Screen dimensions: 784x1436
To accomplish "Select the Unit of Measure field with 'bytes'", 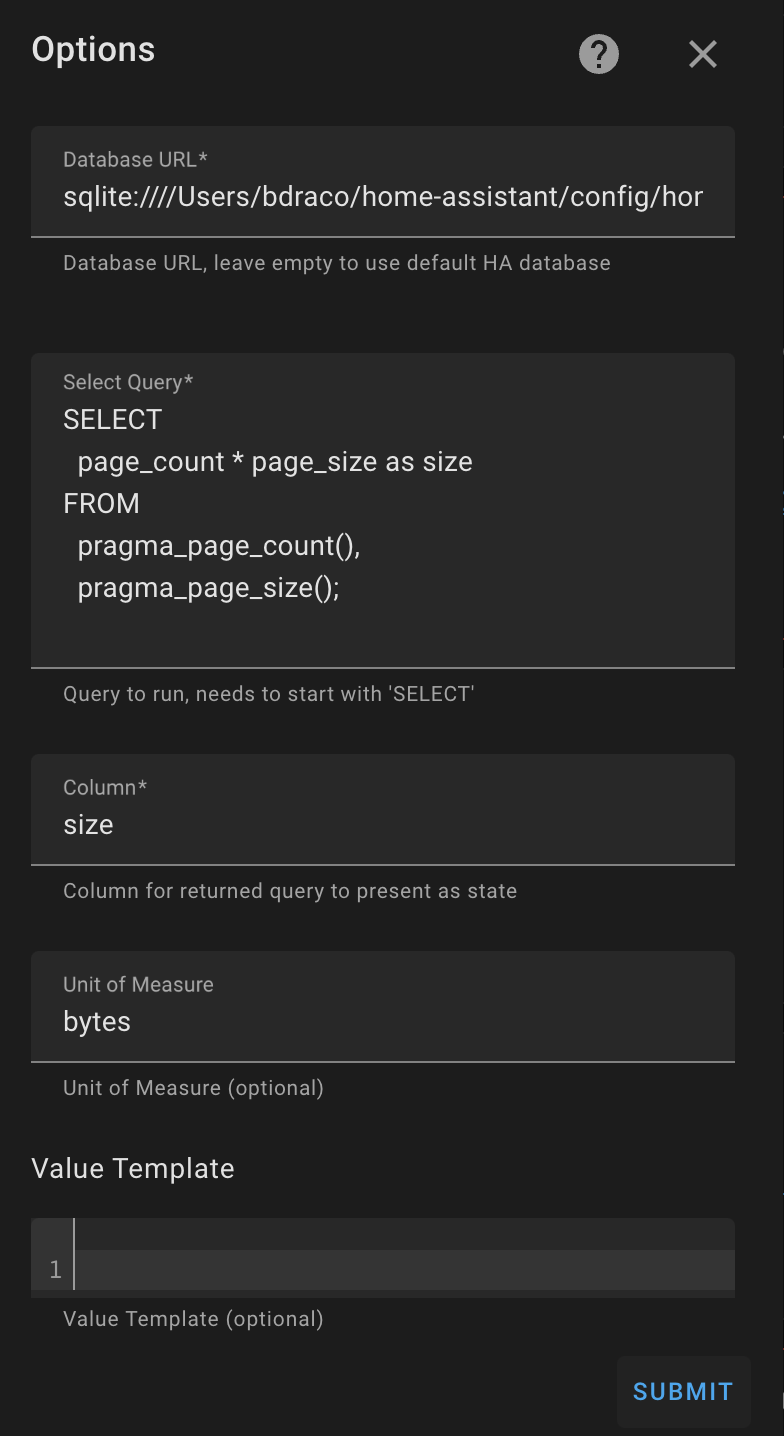I will tap(383, 1021).
